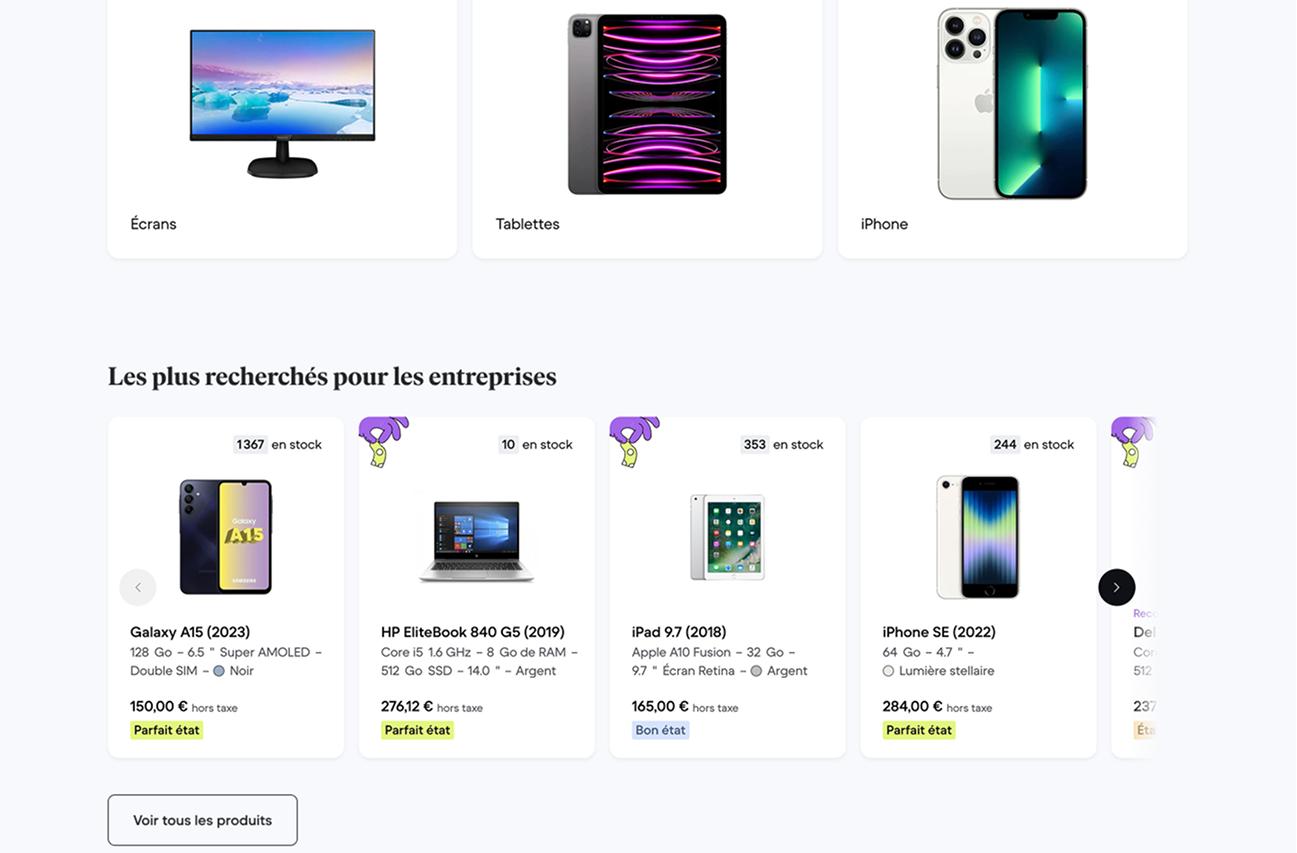Image resolution: width=1297 pixels, height=853 pixels.
Task: Click the HP EliteBook laptop image
Action: point(477,540)
